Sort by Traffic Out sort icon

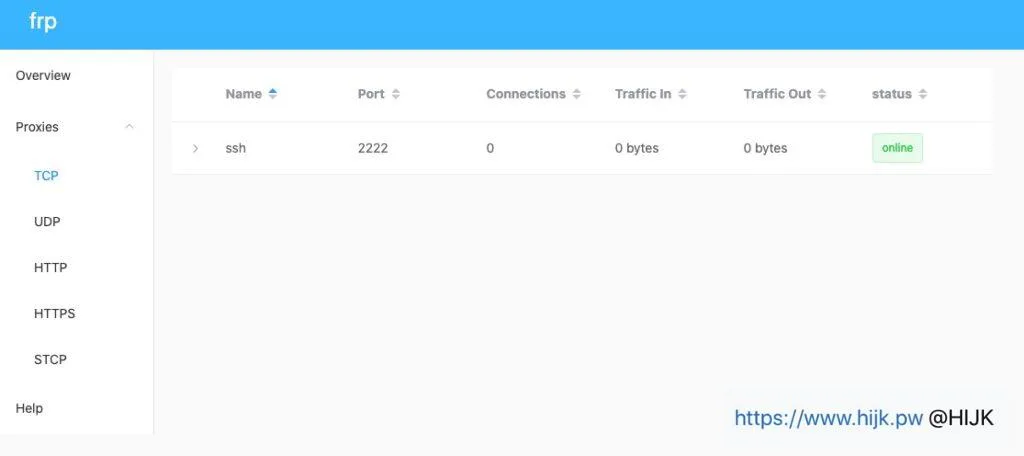(x=822, y=94)
